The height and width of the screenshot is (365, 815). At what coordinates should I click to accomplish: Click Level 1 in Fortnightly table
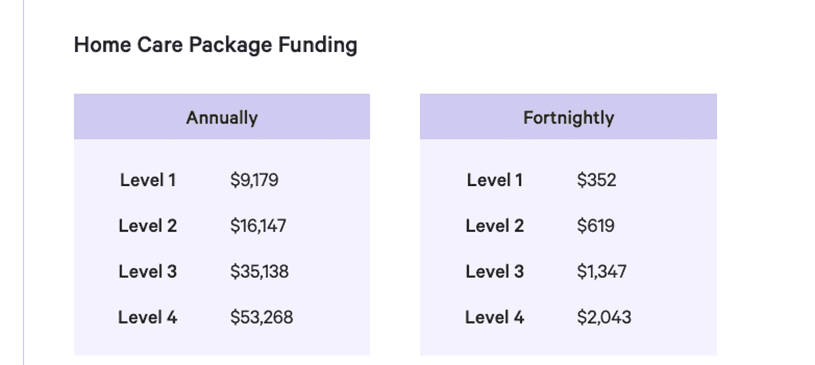tap(494, 180)
